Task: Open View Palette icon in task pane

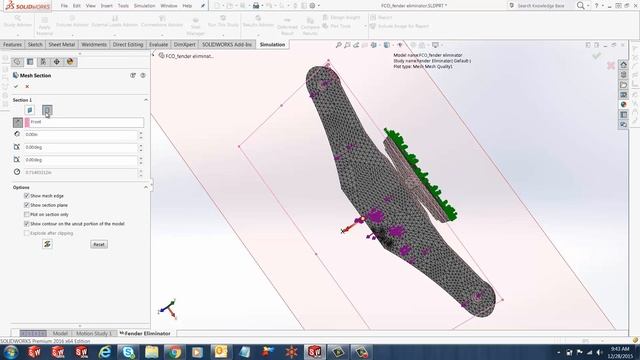Action: coord(623,95)
